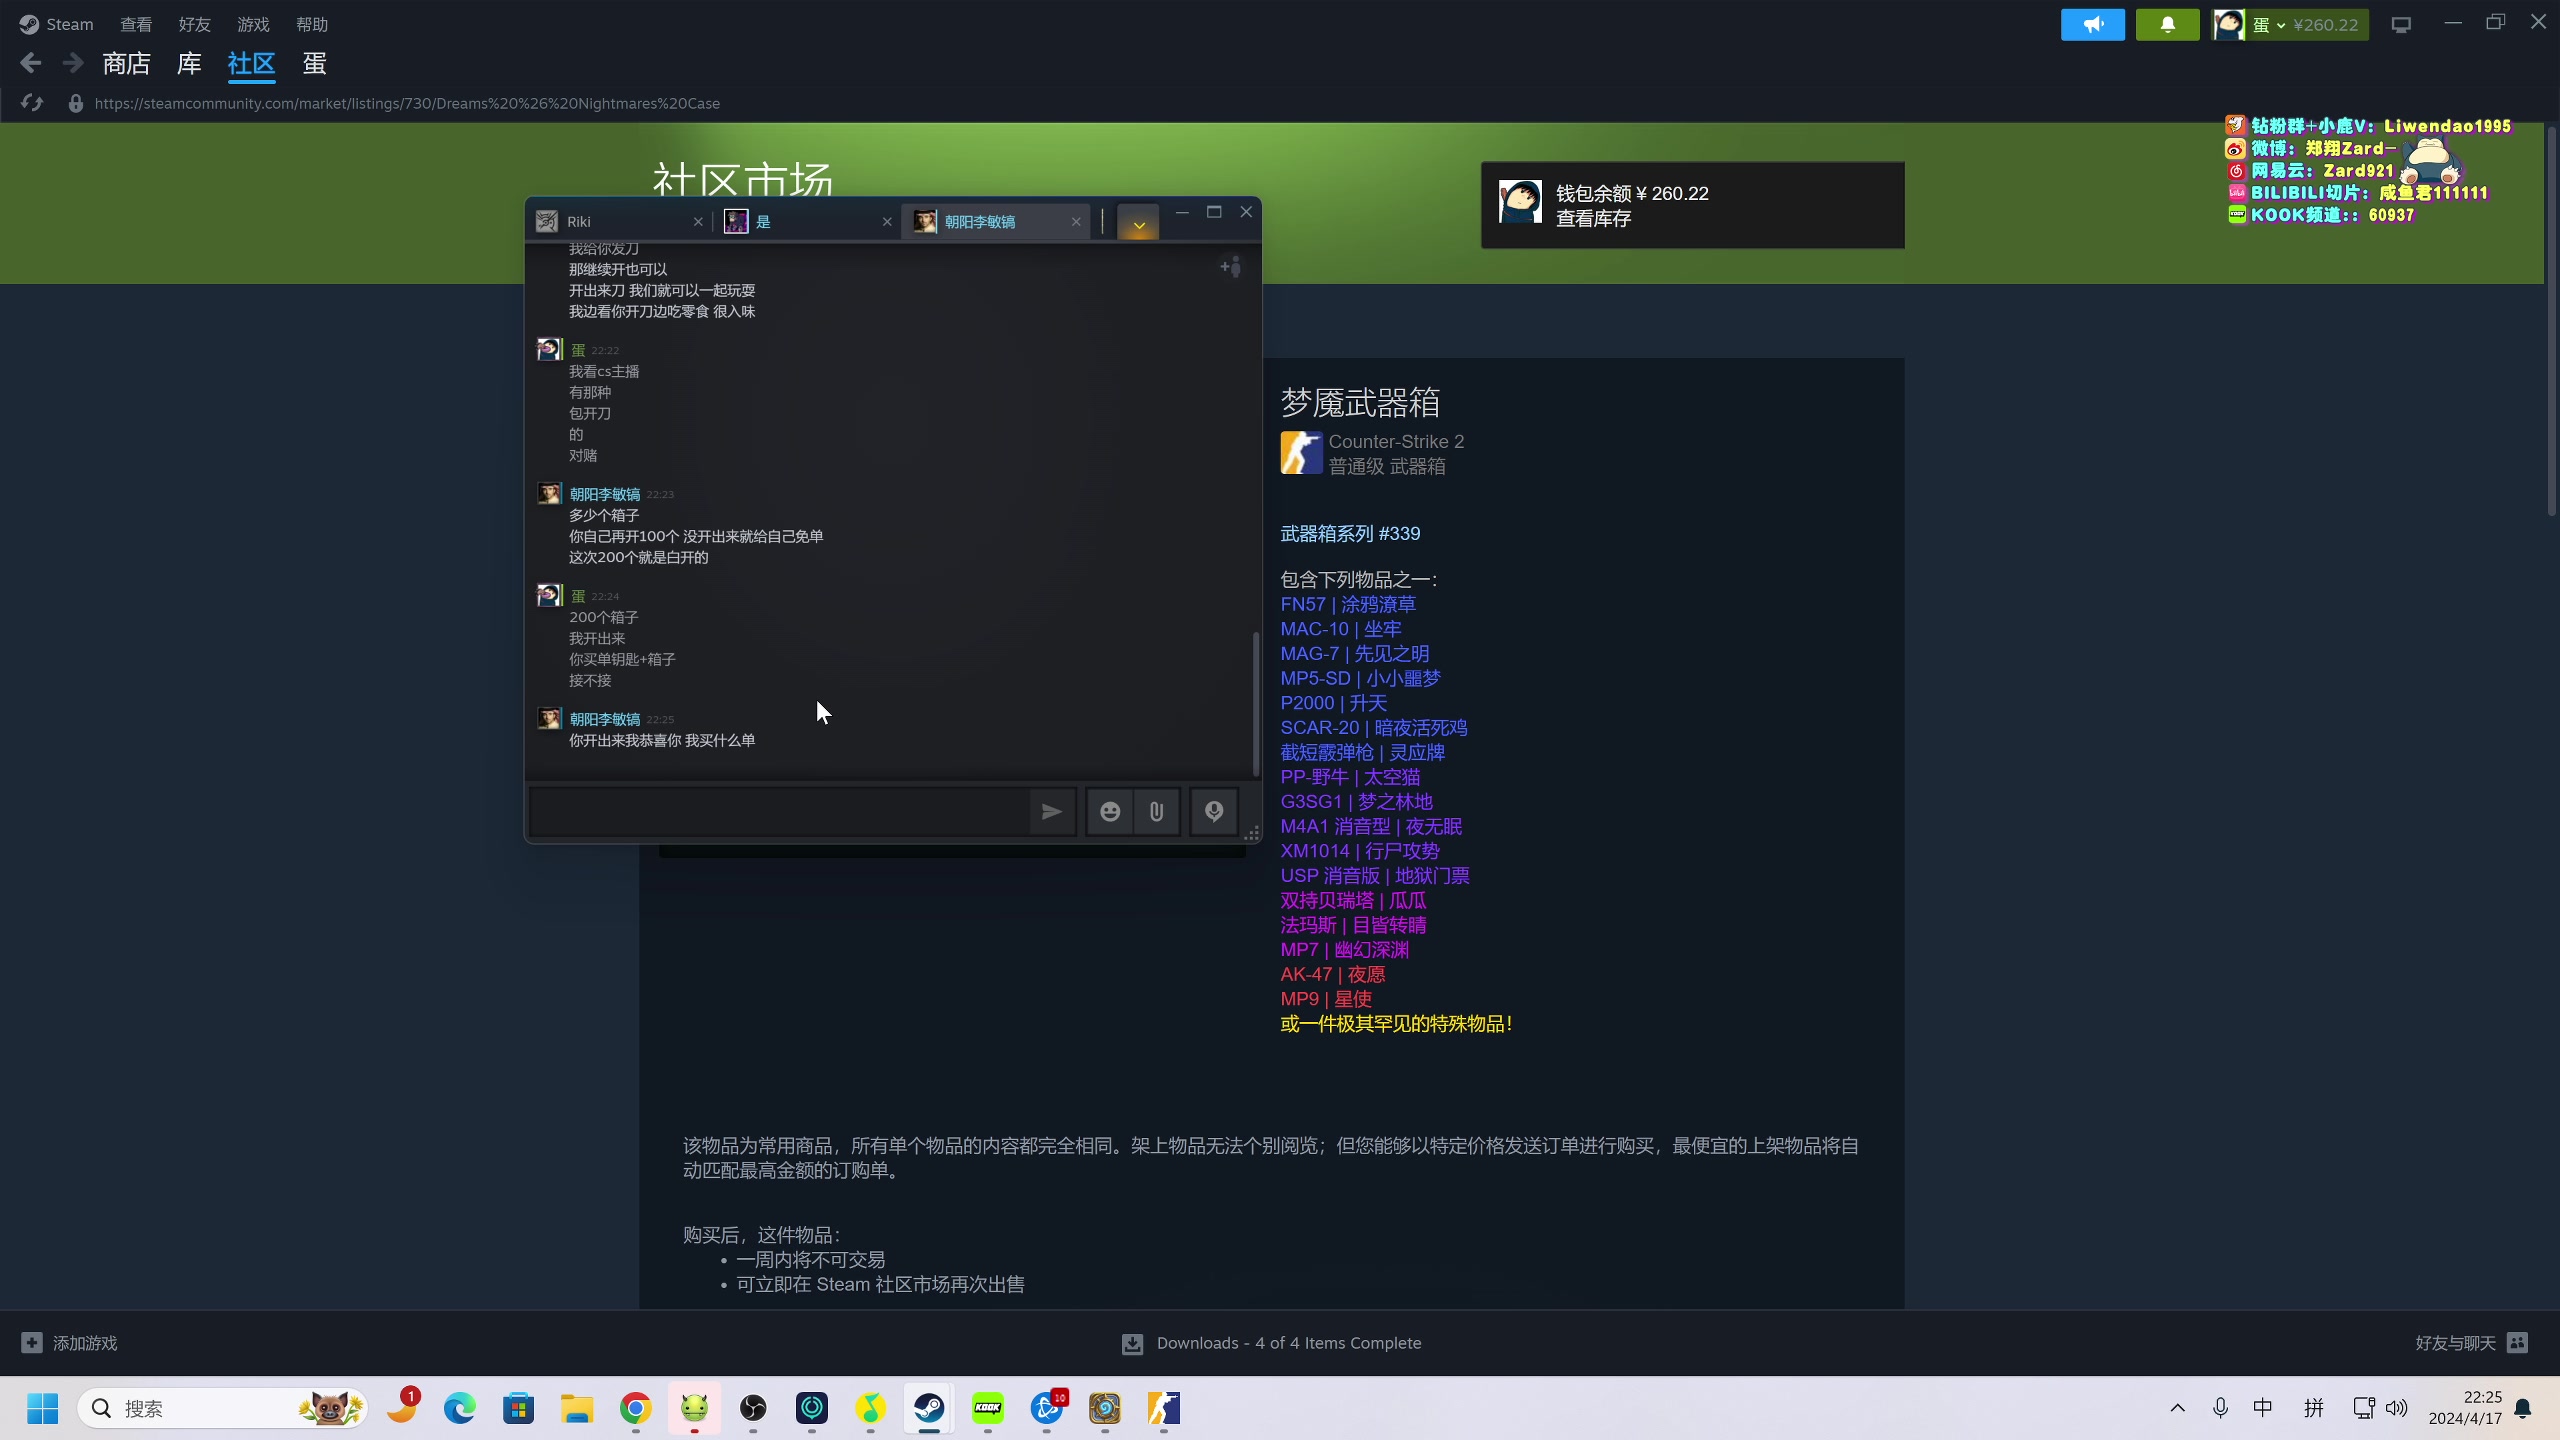Open the 好友 menu
2560x1440 pixels.
pyautogui.click(x=194, y=24)
